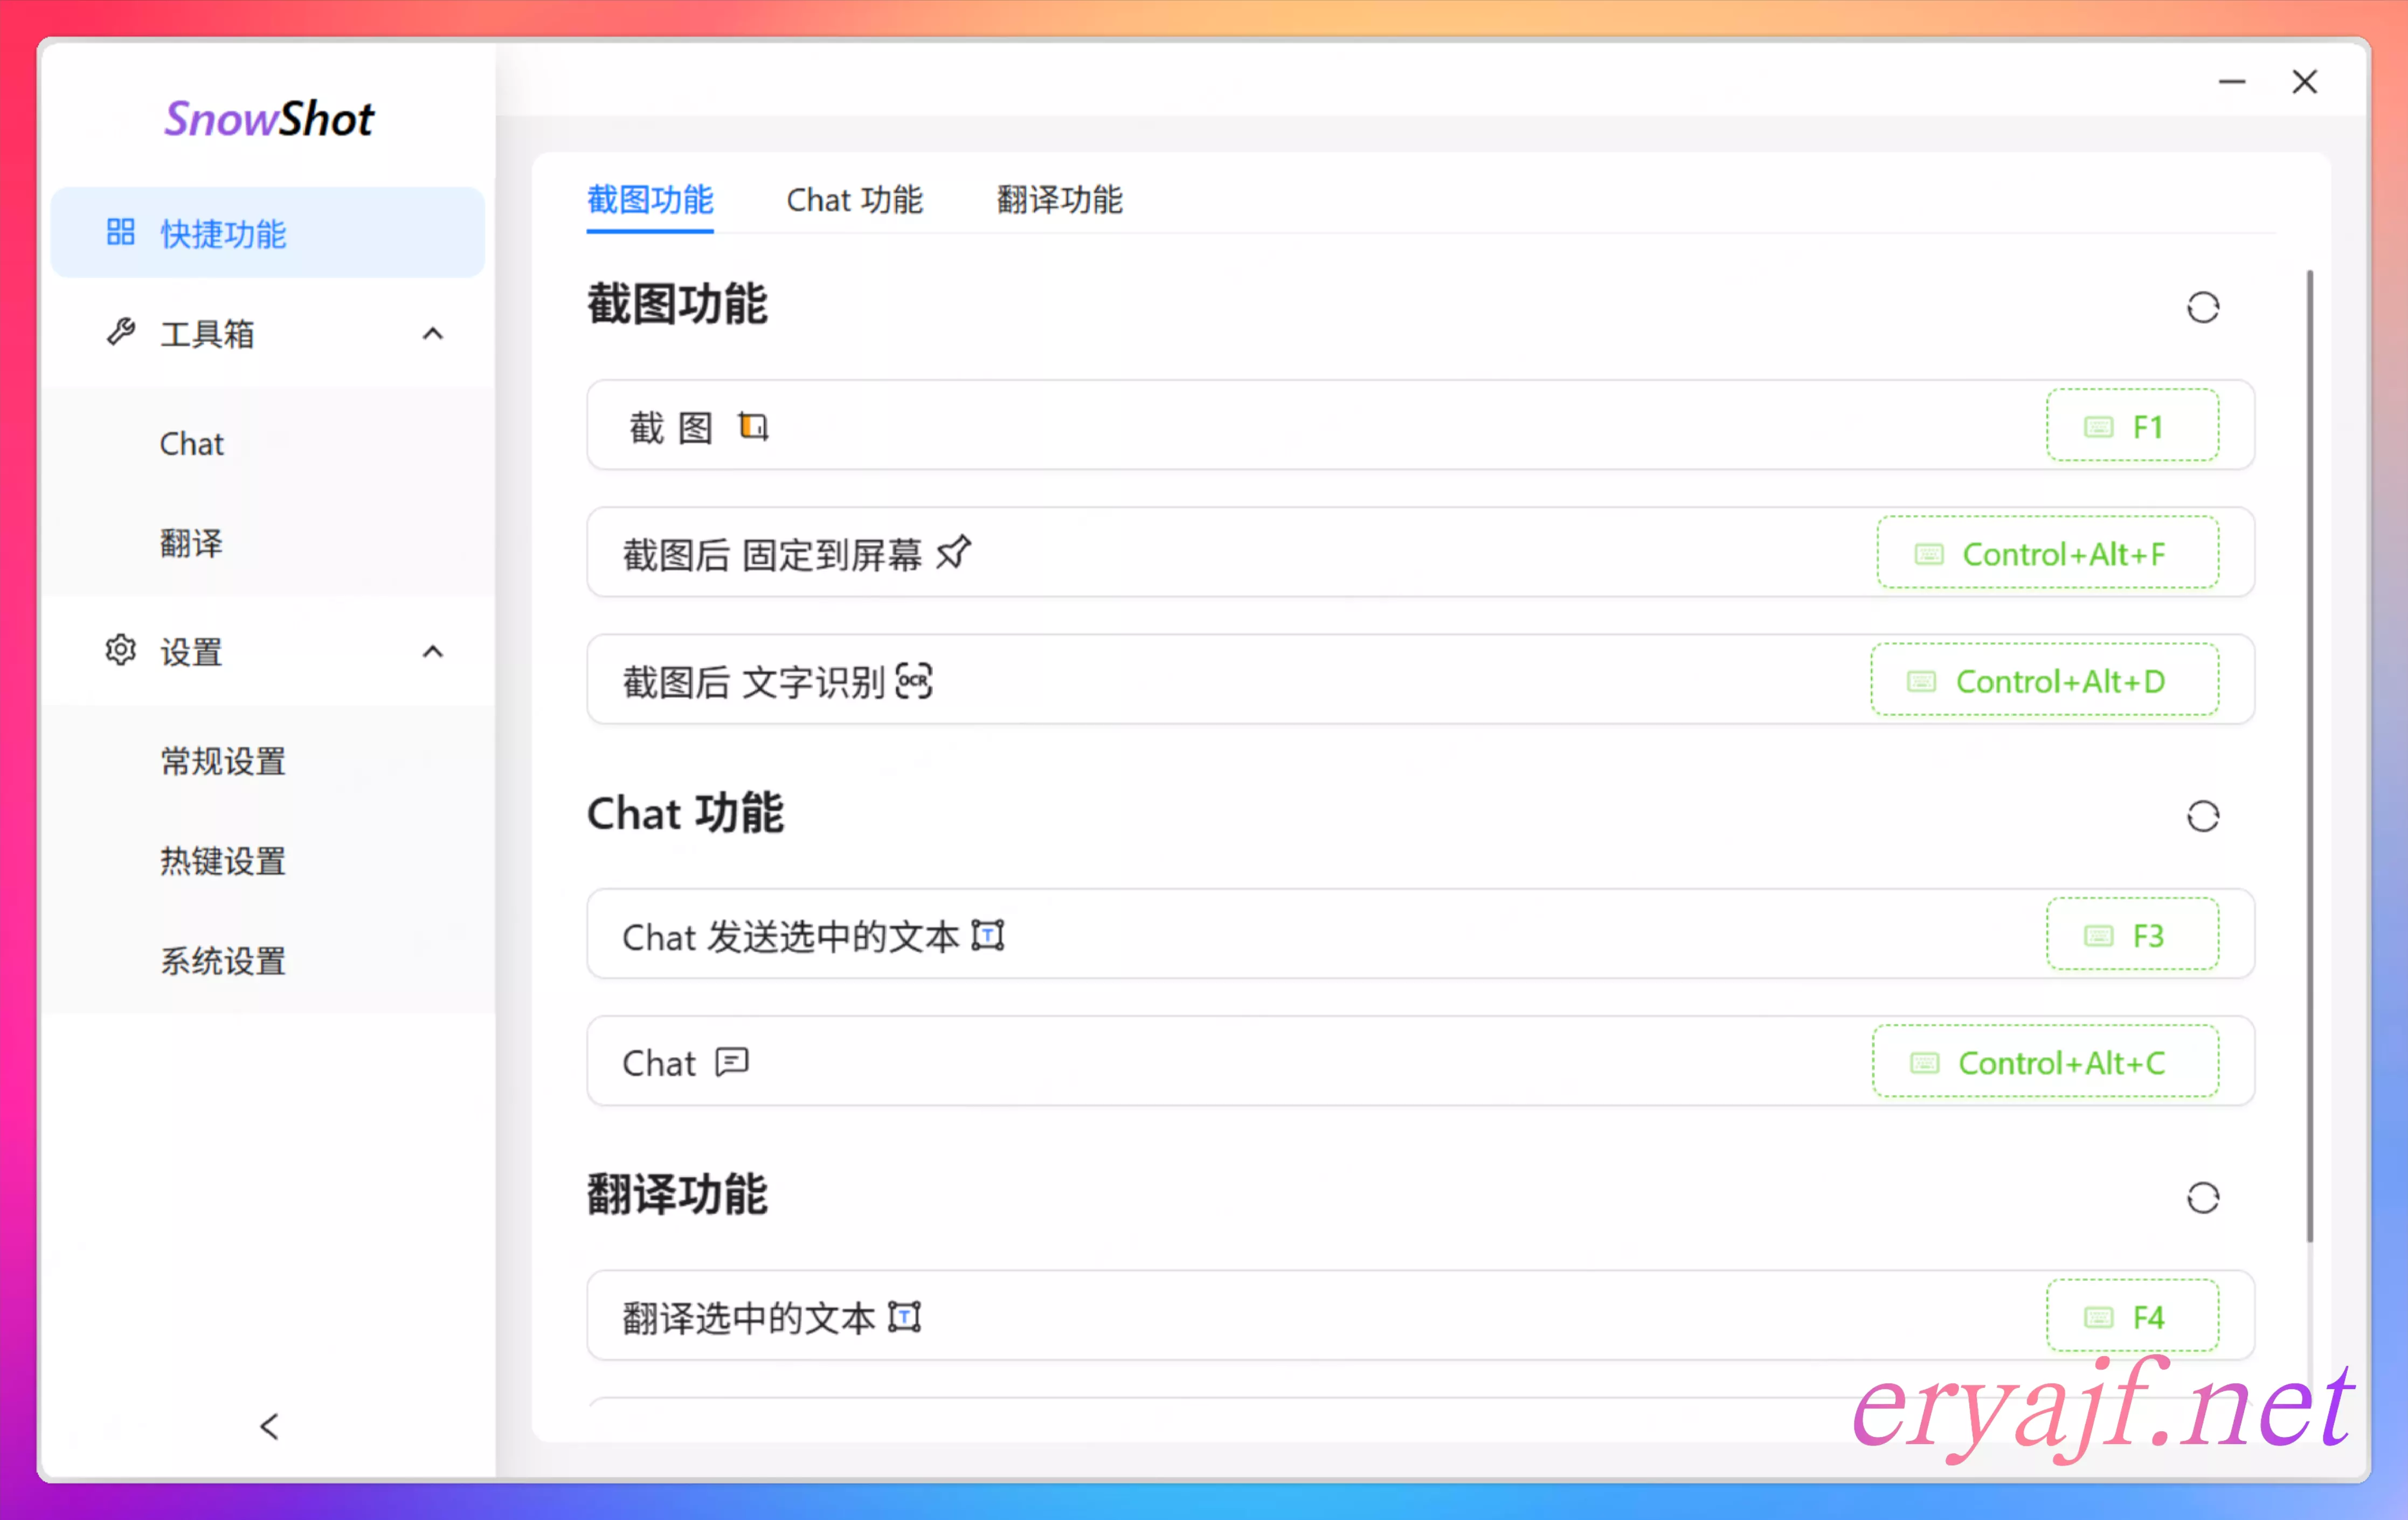Reset Chat 功能 hotkeys with refresh icon
This screenshot has width=2408, height=1520.
(x=2202, y=816)
